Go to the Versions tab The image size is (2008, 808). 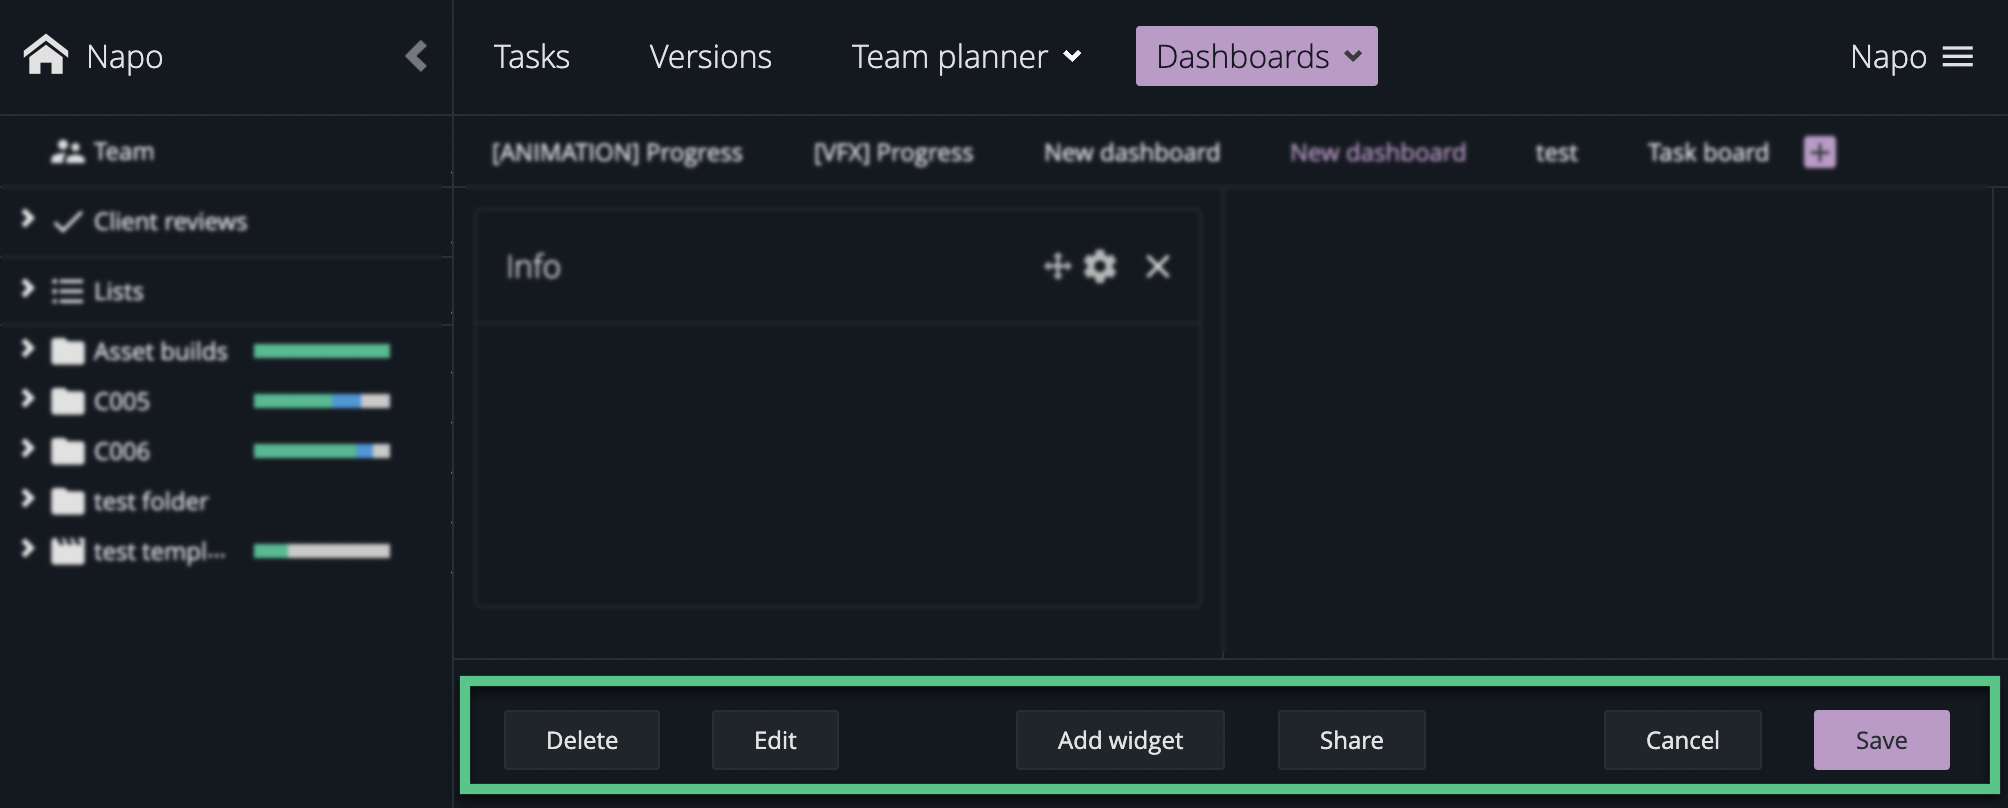coord(710,57)
